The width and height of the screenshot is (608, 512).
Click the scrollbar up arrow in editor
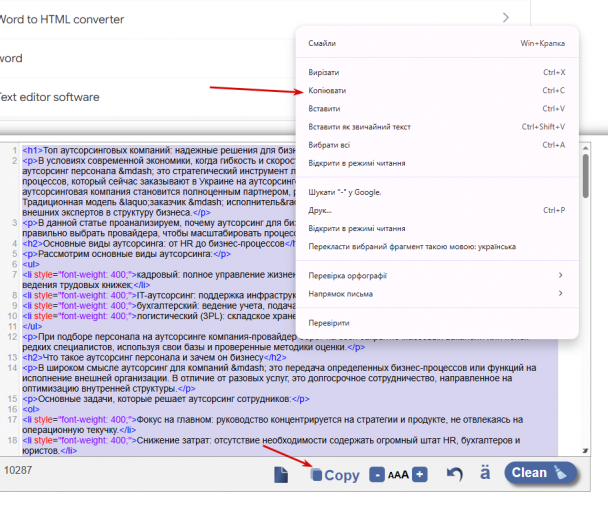(x=586, y=148)
